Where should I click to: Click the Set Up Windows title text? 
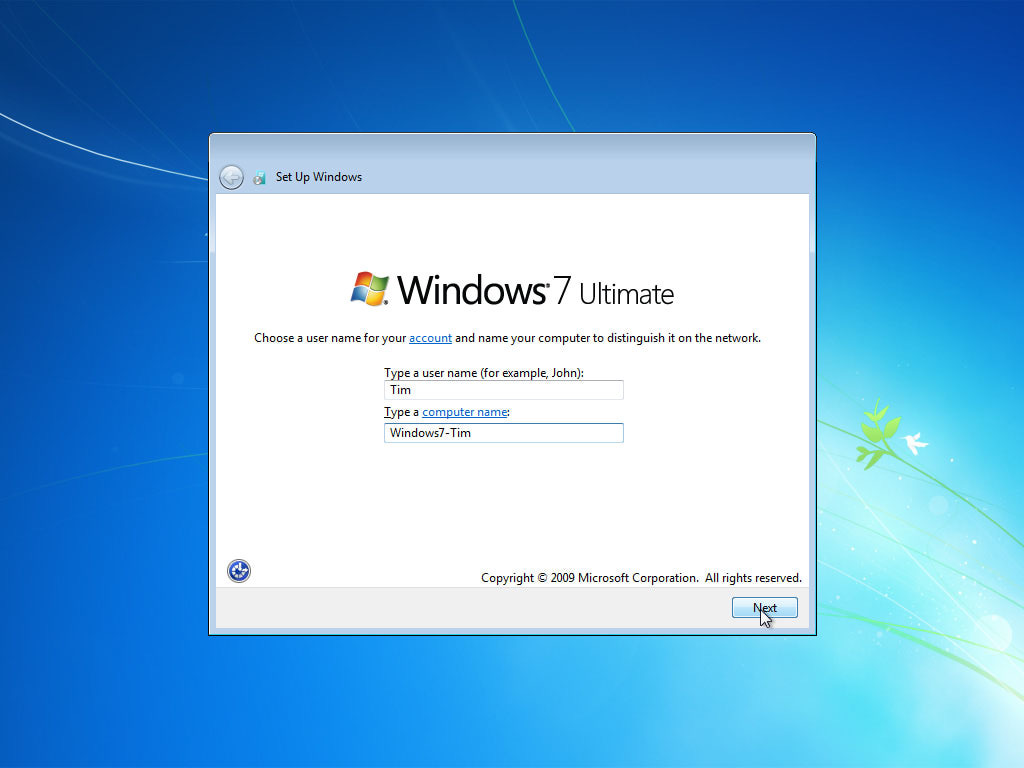(318, 177)
